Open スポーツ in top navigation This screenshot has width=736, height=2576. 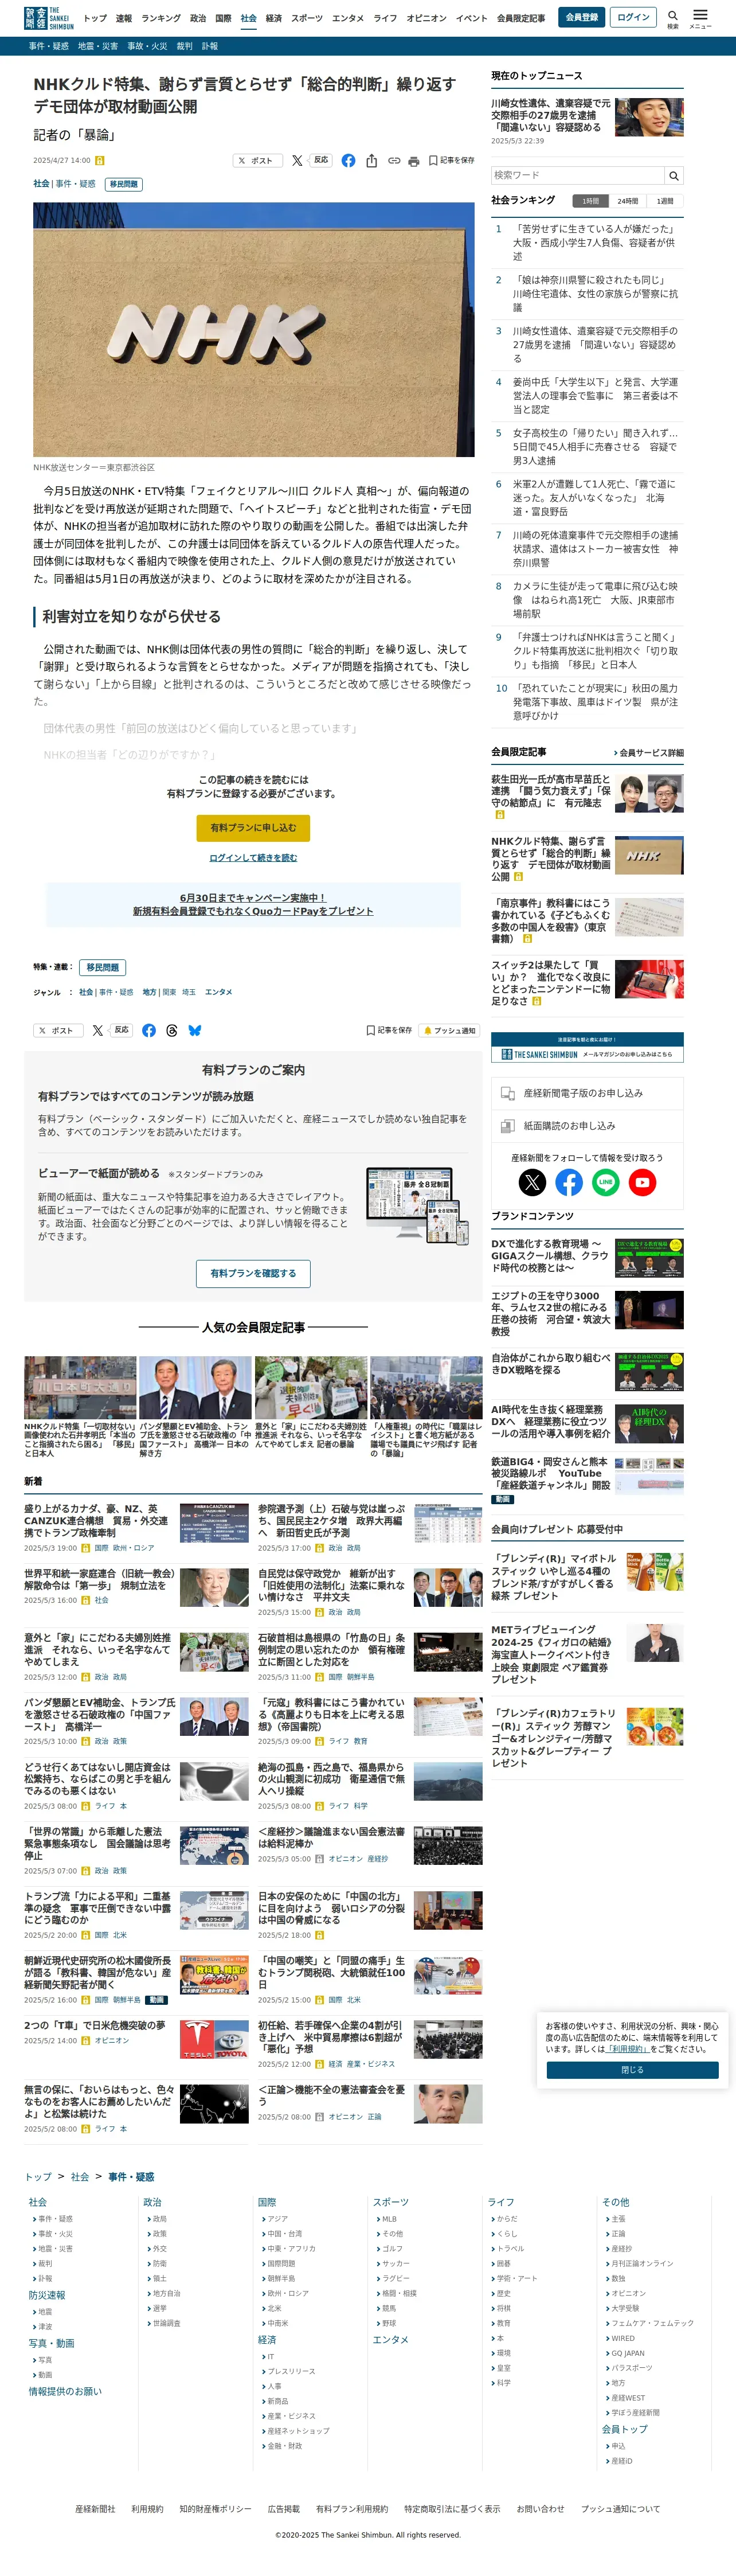pyautogui.click(x=307, y=18)
